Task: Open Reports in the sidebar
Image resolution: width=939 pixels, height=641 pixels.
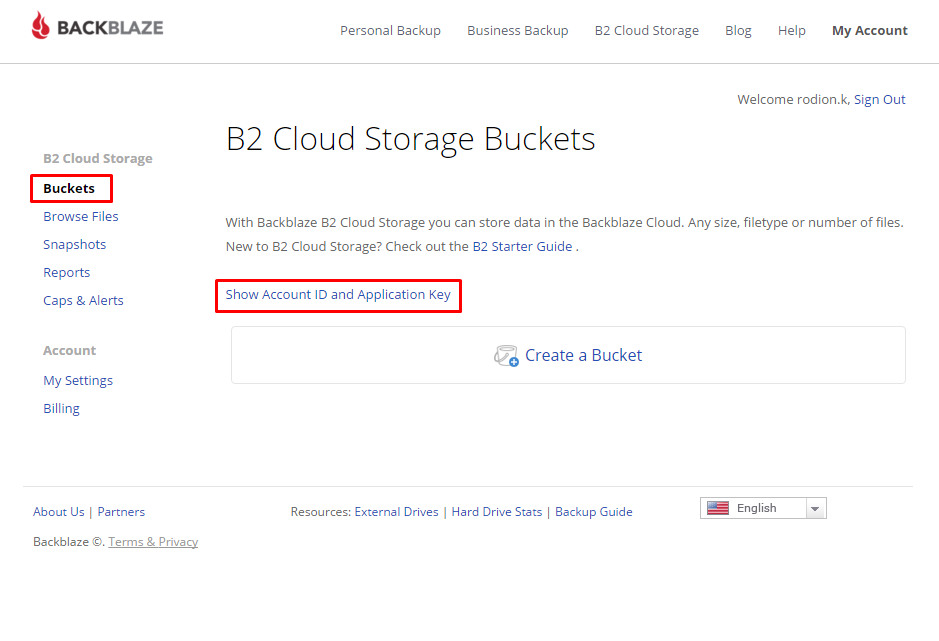Action: click(x=66, y=273)
